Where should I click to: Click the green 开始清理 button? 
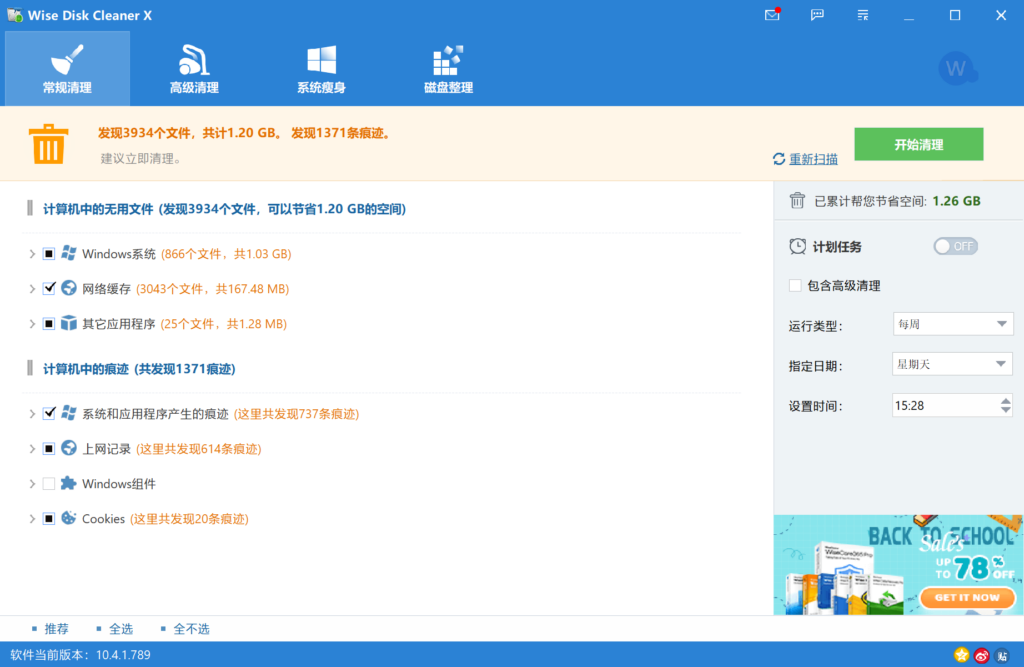point(918,144)
